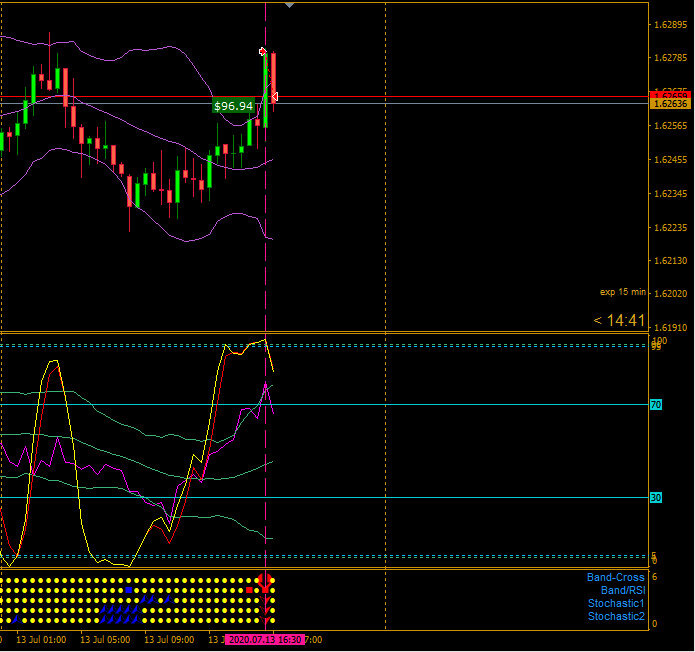Click the red square signal left of the crosshair
The height and width of the screenshot is (652, 695).
point(249,590)
